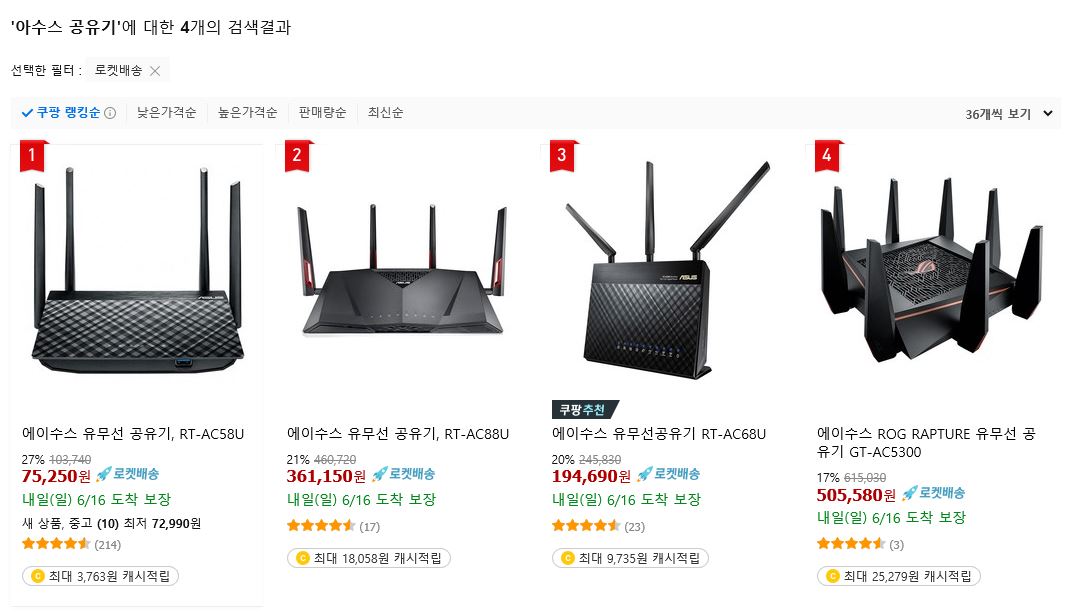Click the dropdown chevron next to 36개씩 보기
This screenshot has height=613, width=1078.
tap(1048, 114)
